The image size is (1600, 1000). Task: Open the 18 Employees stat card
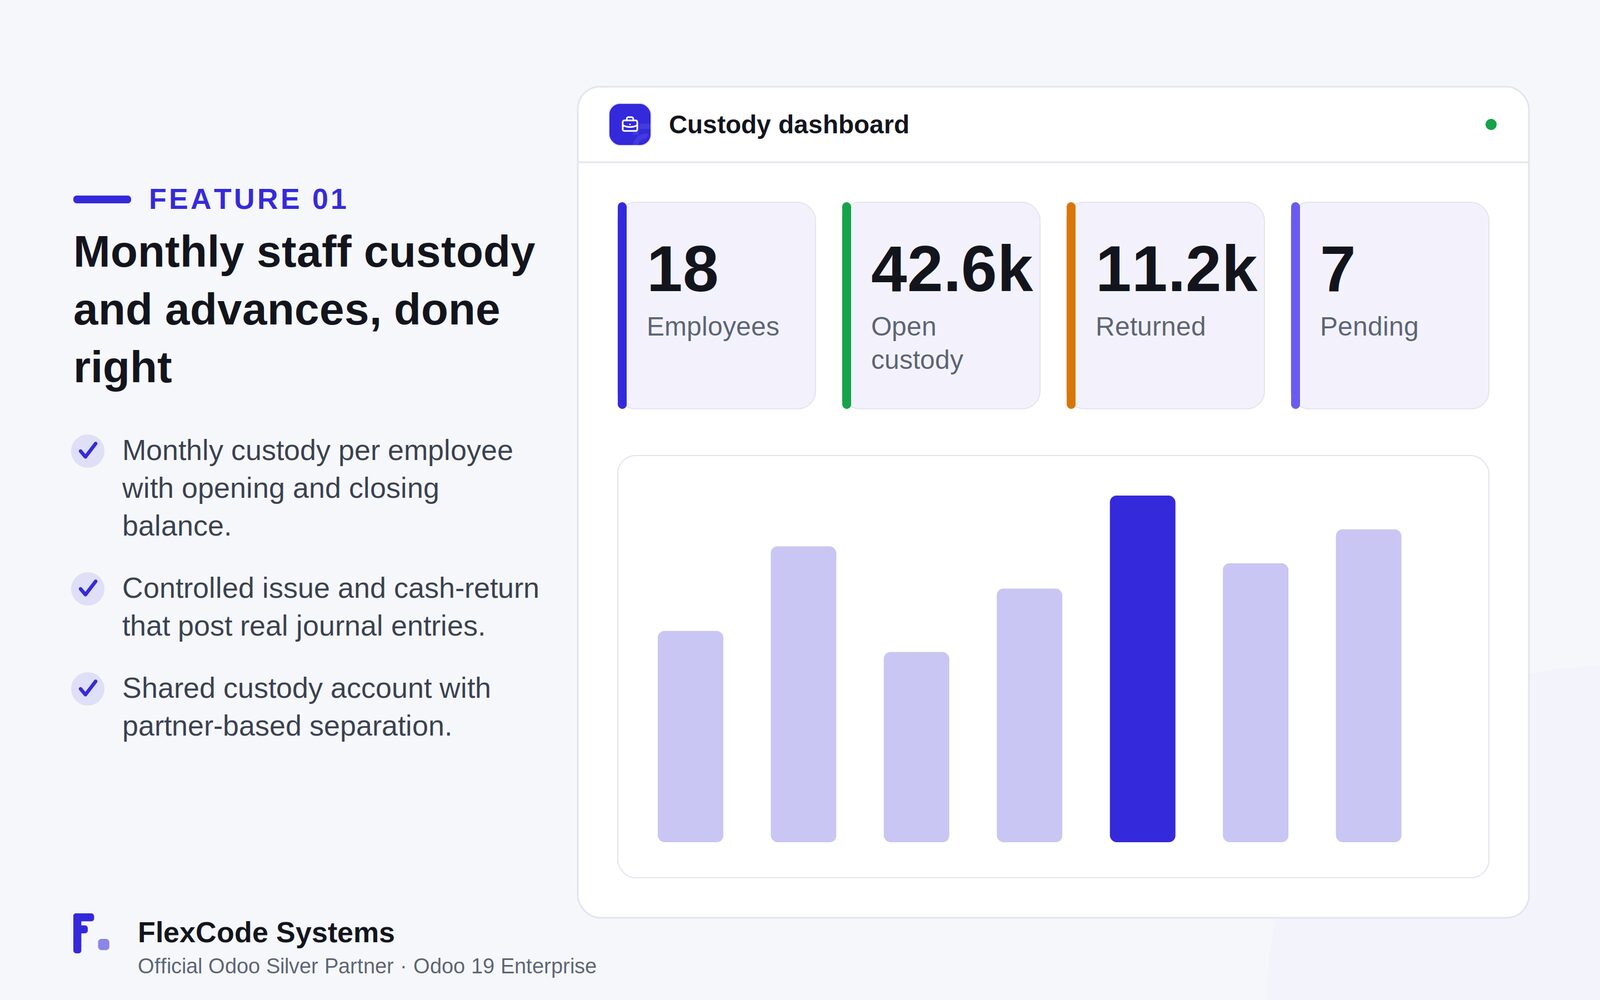click(716, 306)
